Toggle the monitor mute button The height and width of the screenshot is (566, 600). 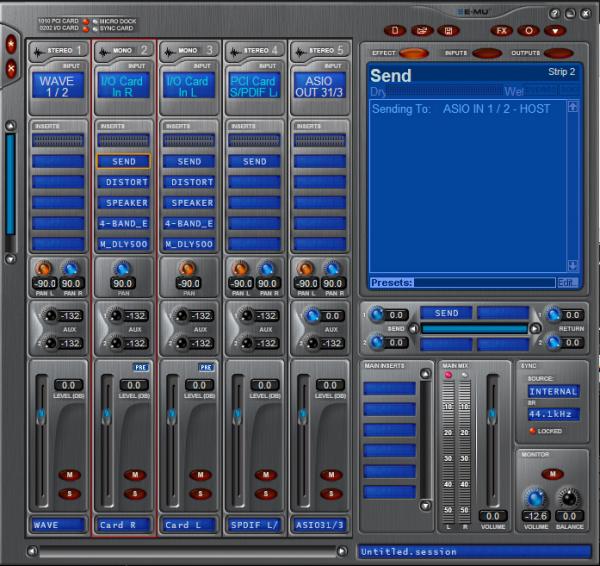pos(553,473)
